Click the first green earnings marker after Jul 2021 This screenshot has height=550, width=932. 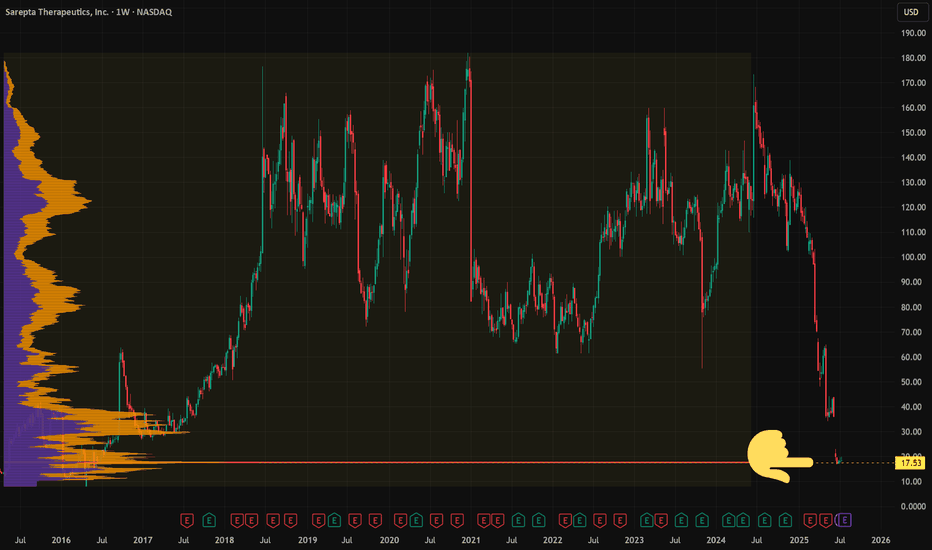[x=518, y=521]
